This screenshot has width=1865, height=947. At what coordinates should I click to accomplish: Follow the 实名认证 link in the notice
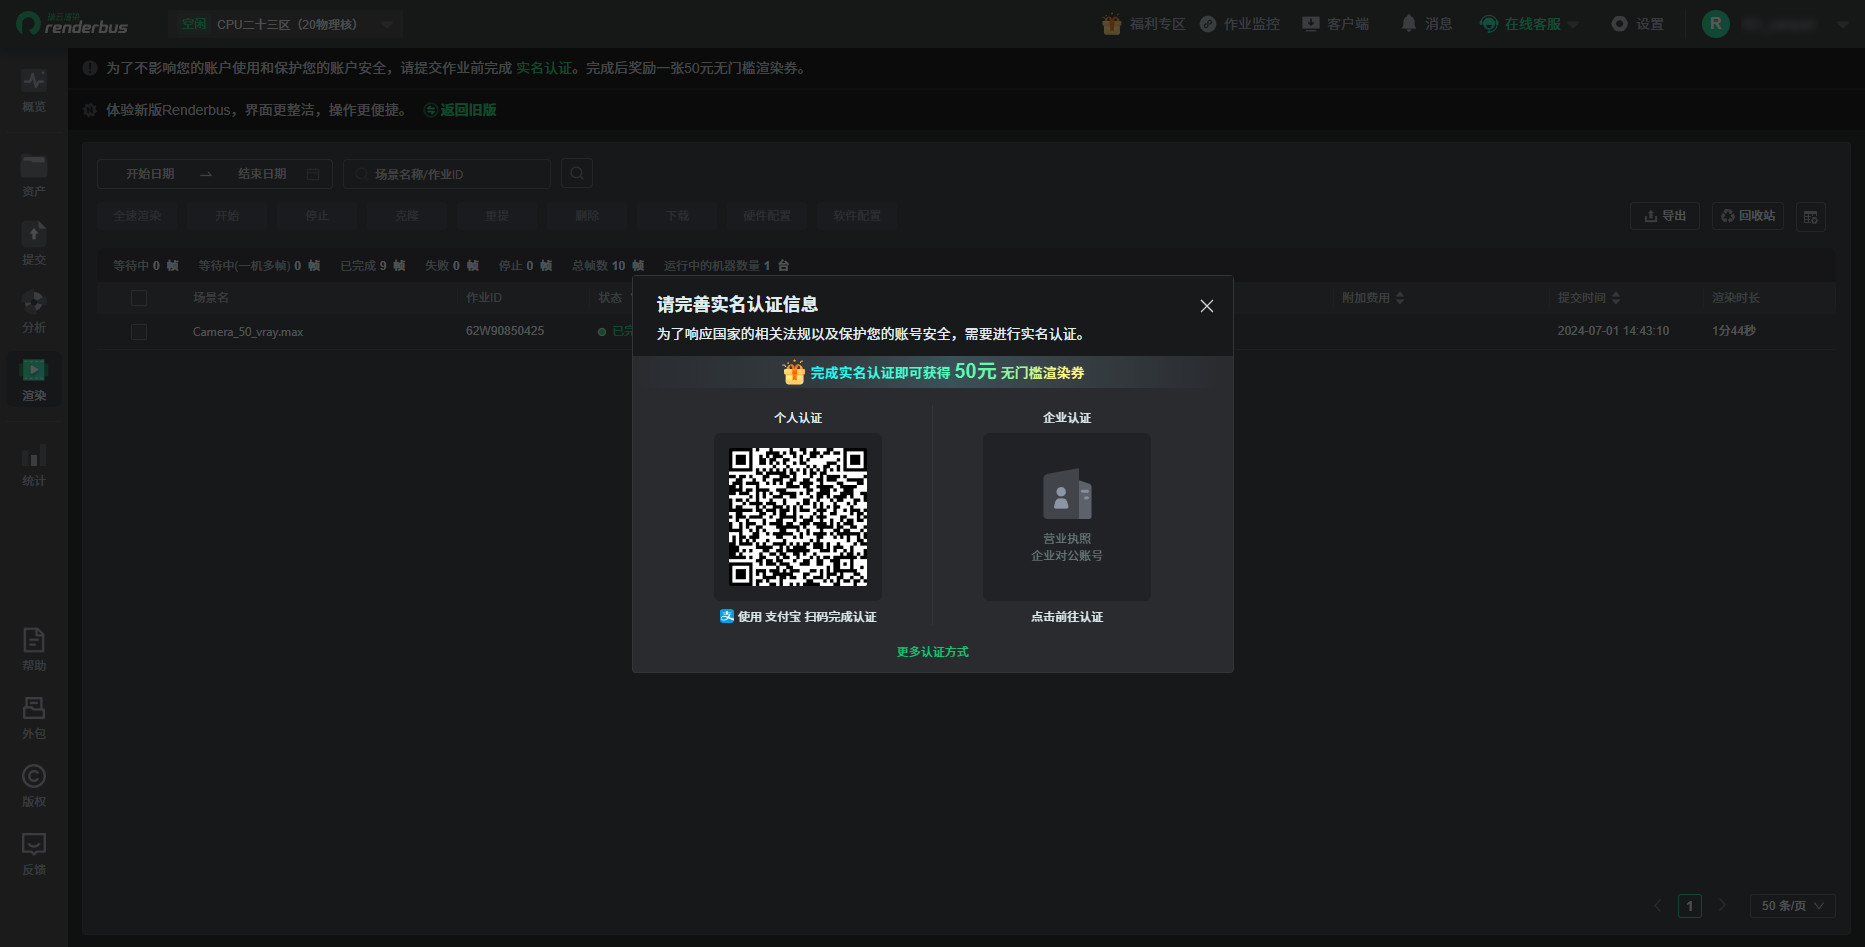pos(543,68)
